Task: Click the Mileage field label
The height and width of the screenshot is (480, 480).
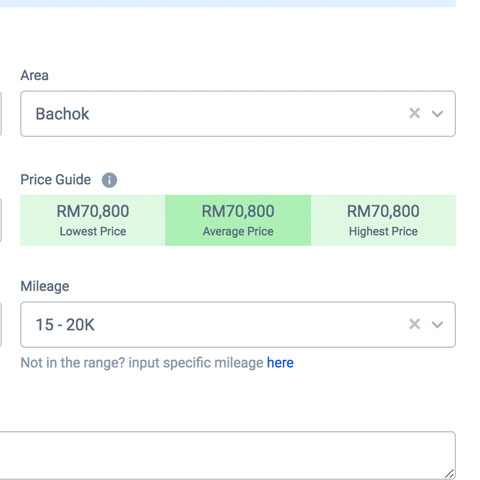Action: tap(45, 286)
